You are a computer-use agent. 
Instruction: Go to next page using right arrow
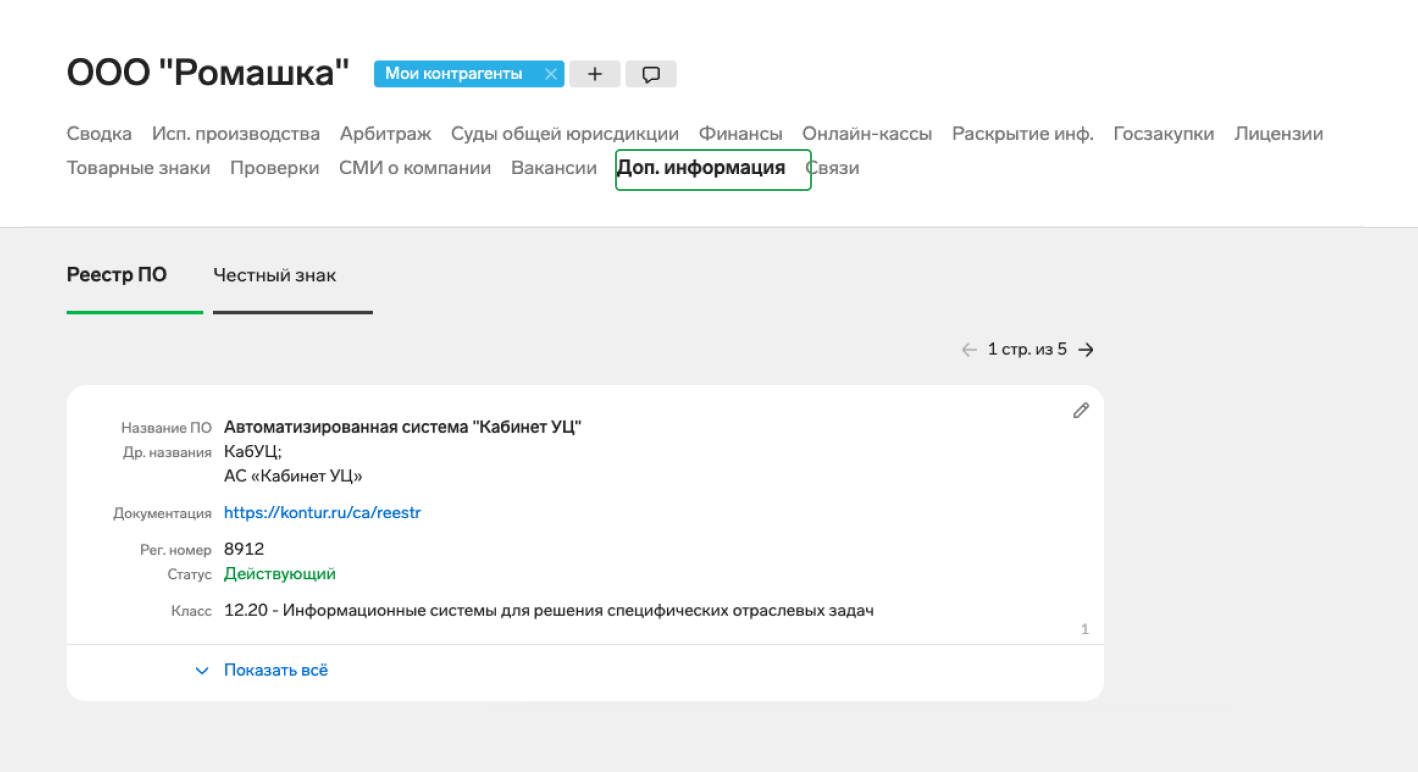[x=1087, y=349]
